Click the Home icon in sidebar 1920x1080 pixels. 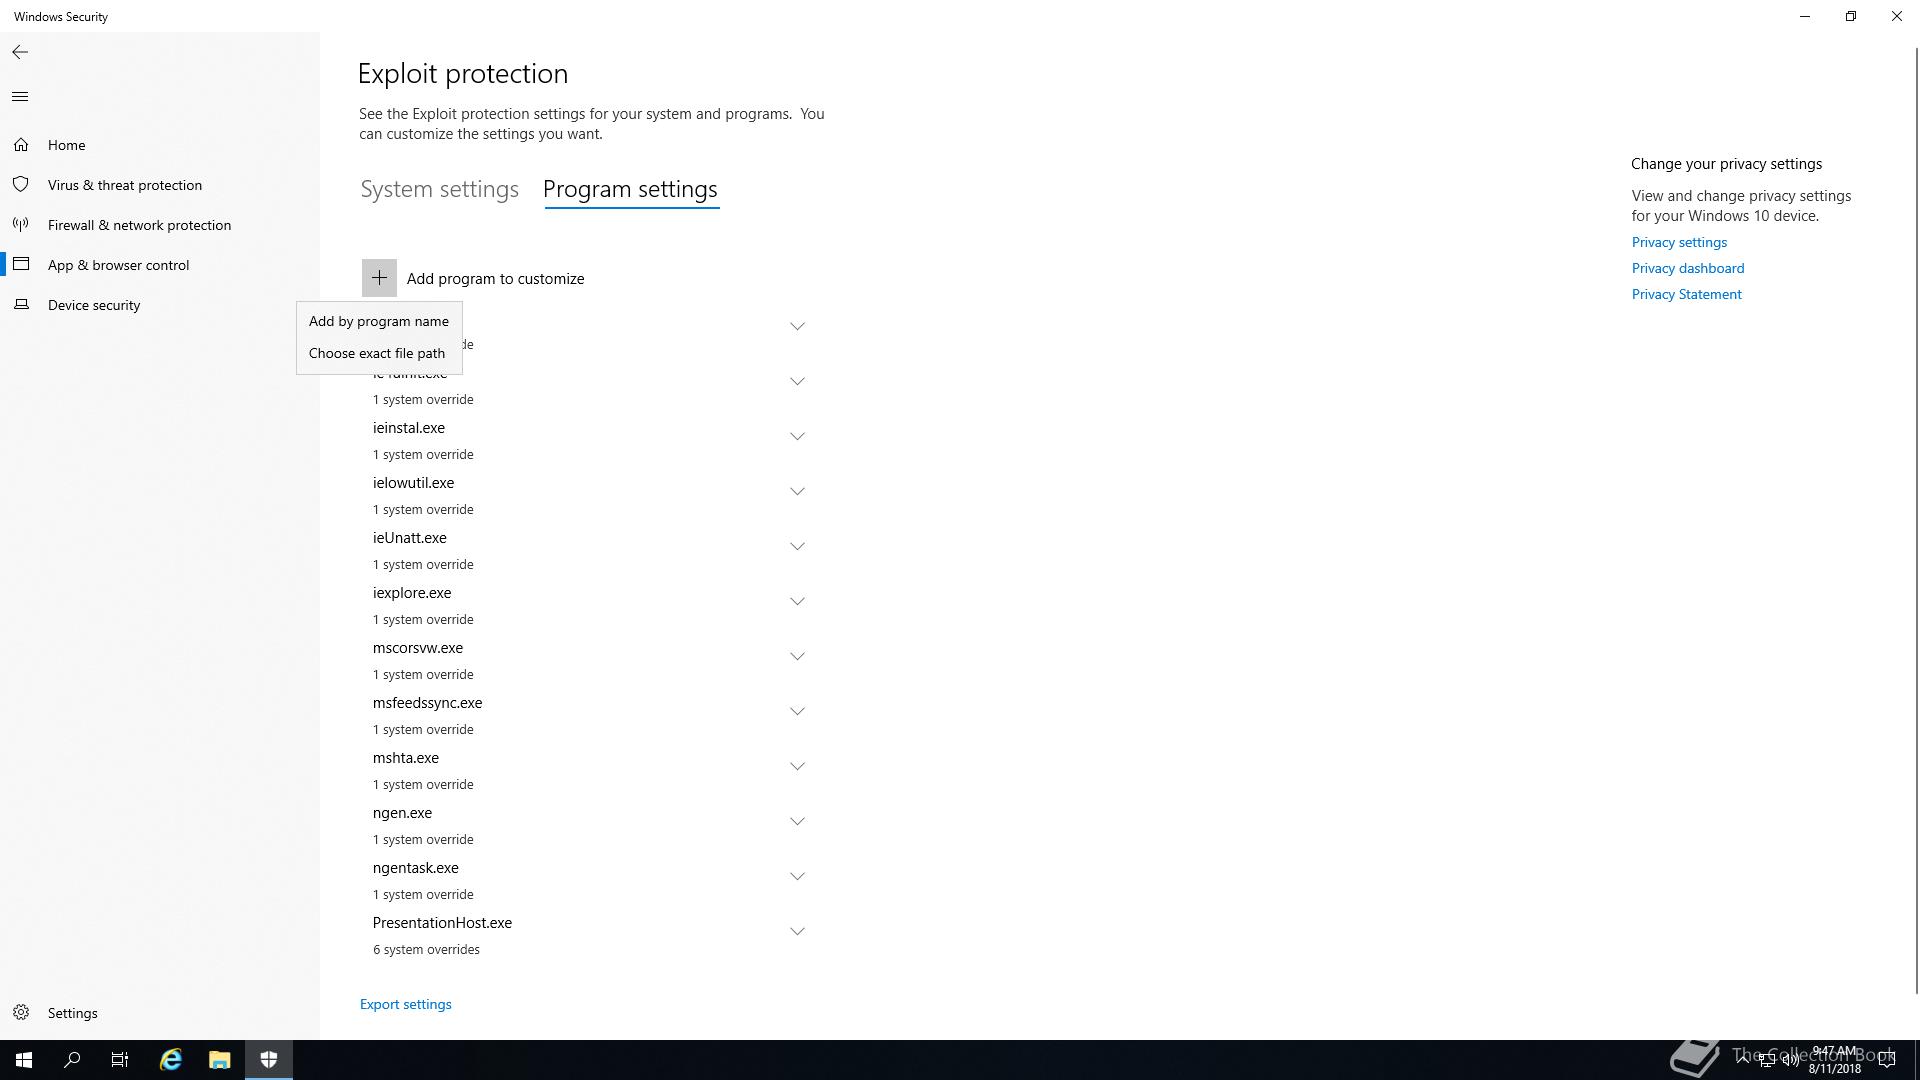pyautogui.click(x=21, y=145)
